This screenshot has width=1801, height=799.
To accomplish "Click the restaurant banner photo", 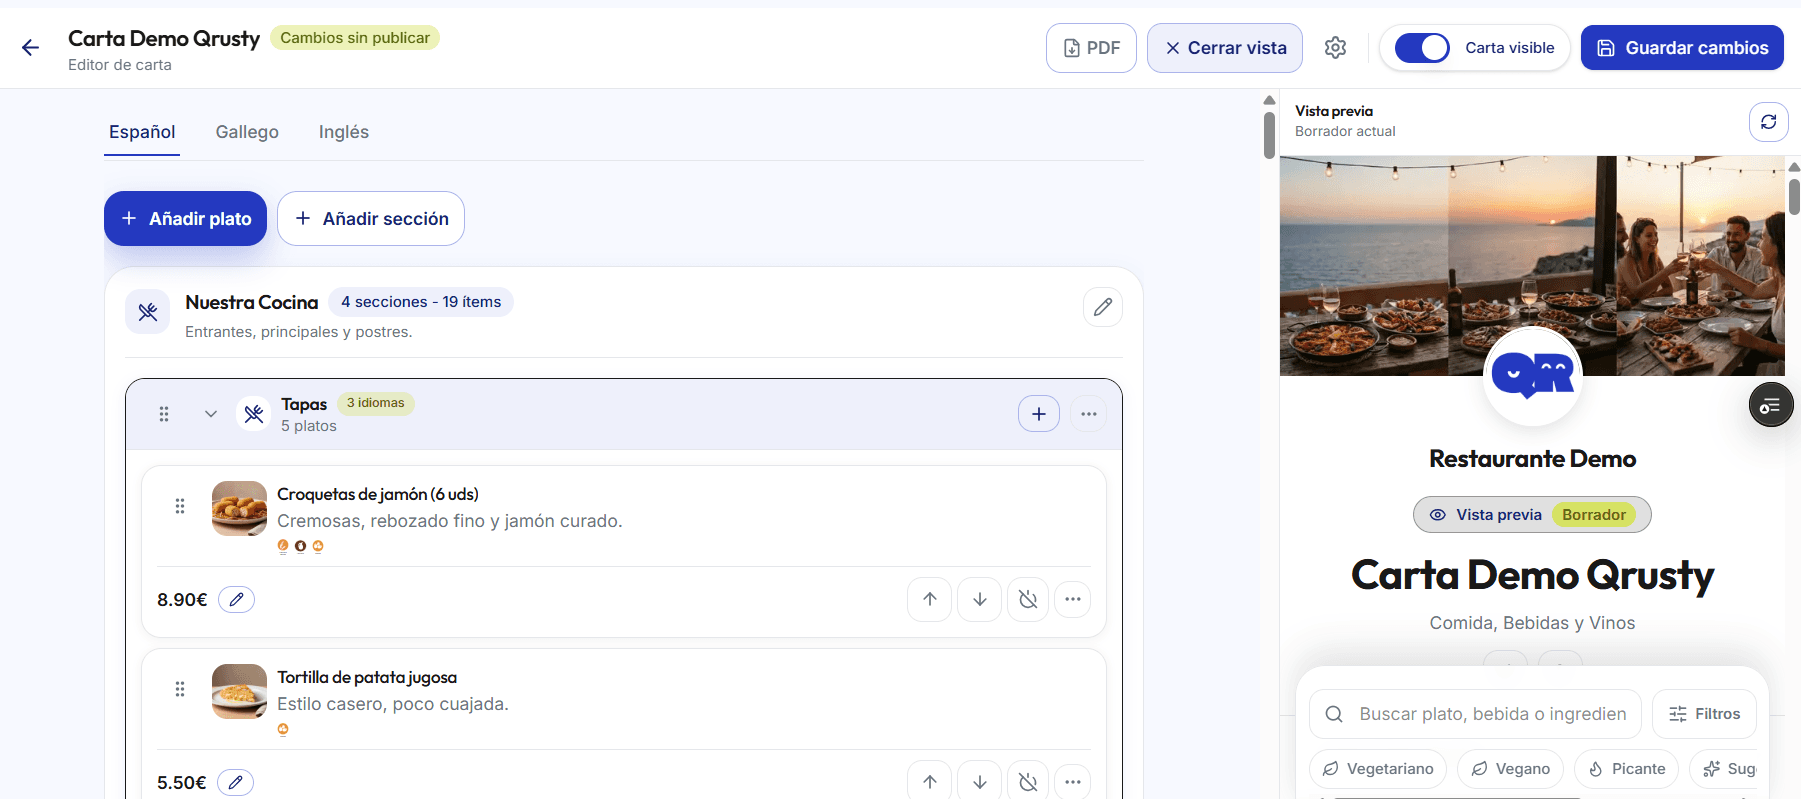I will click(x=1532, y=265).
